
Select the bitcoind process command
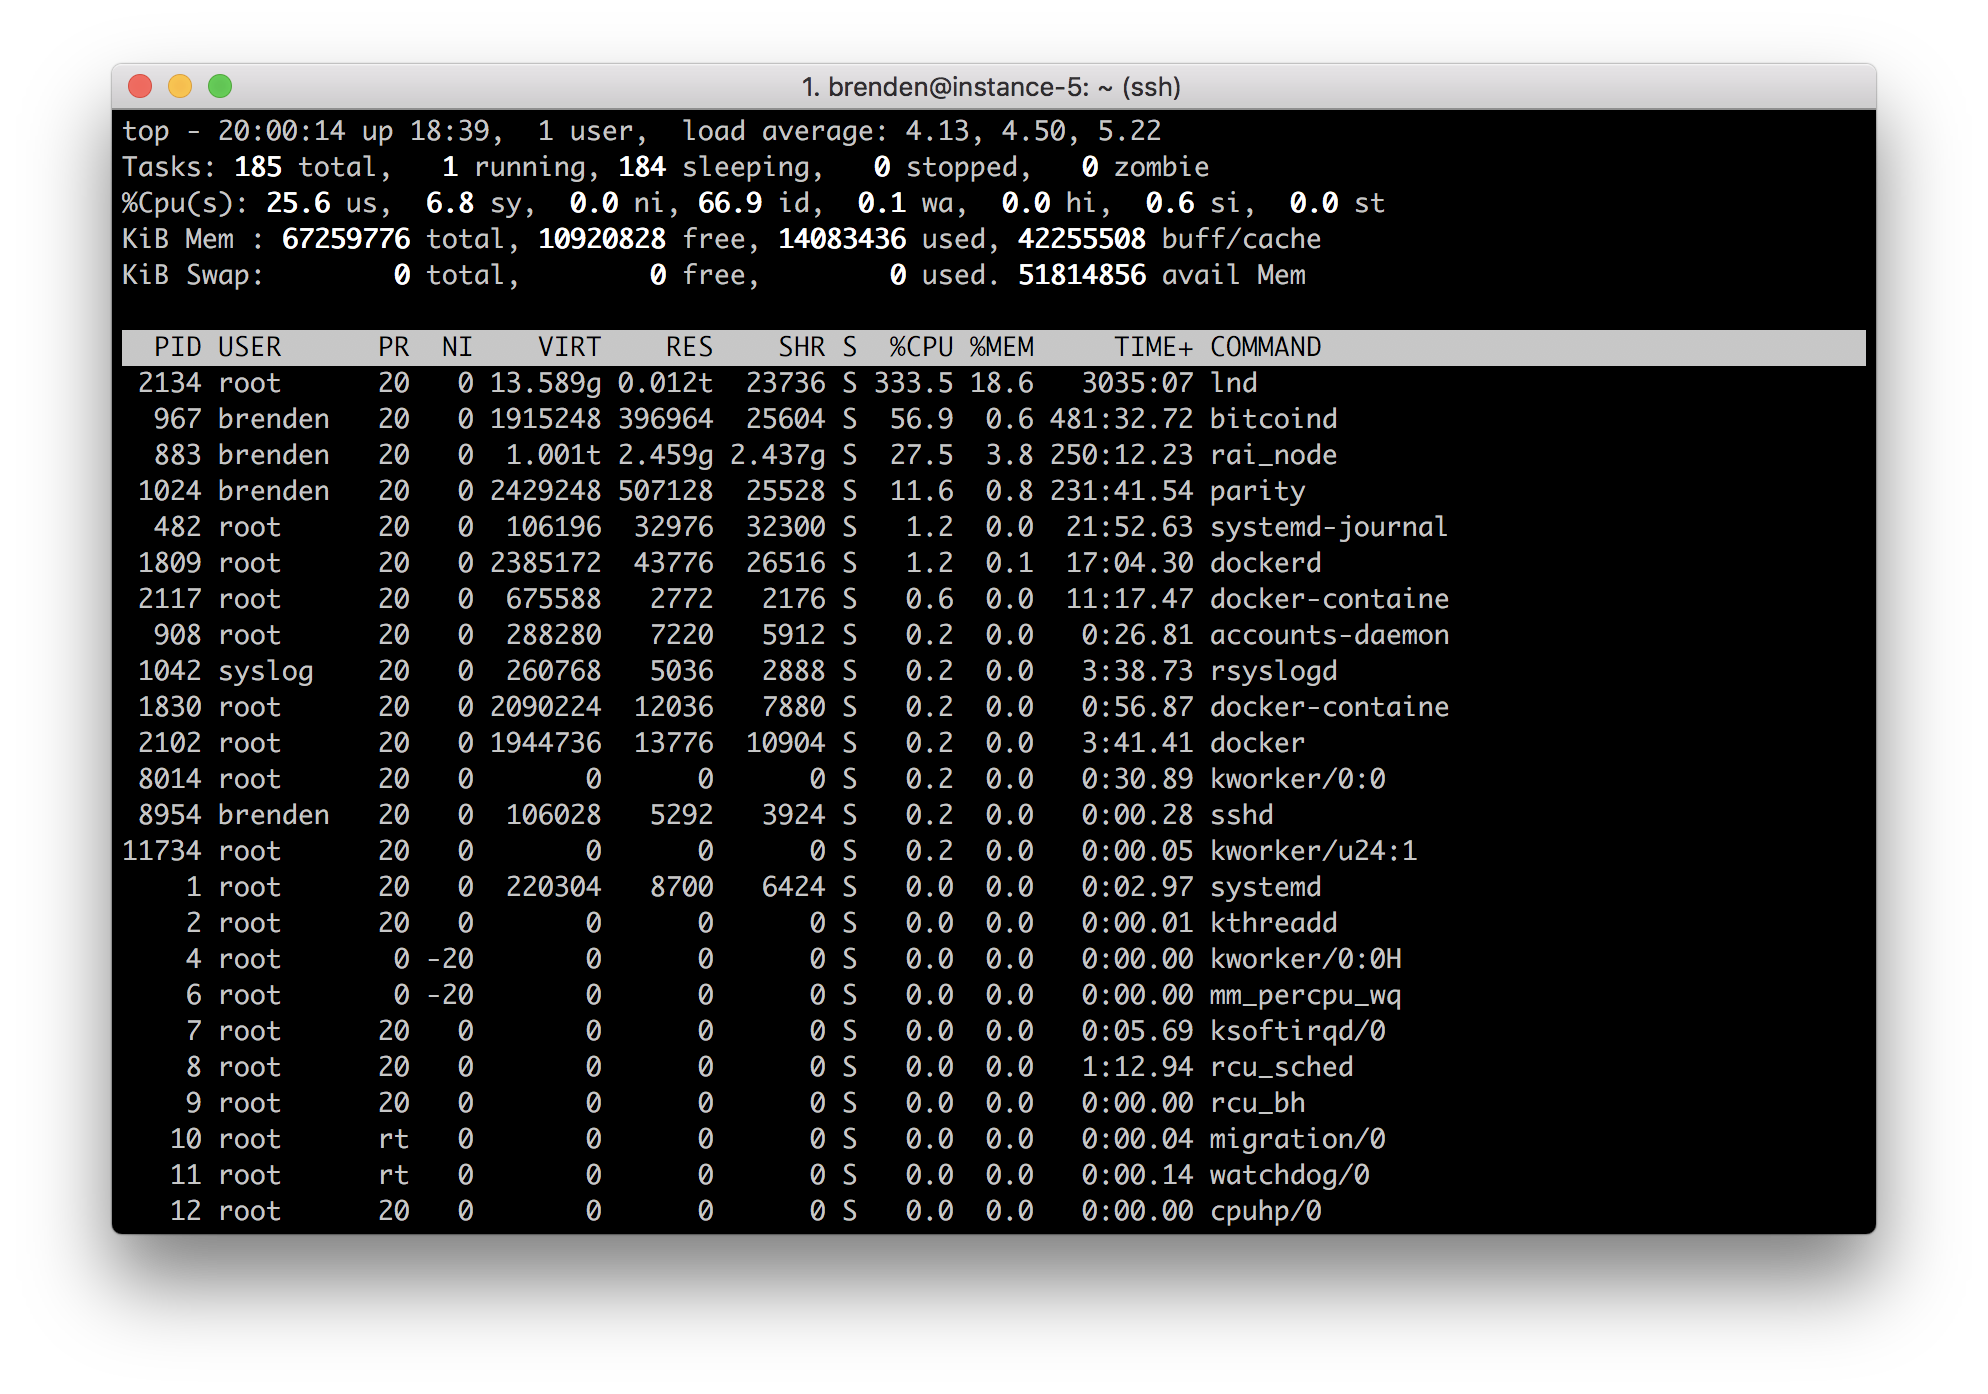pos(1273,419)
